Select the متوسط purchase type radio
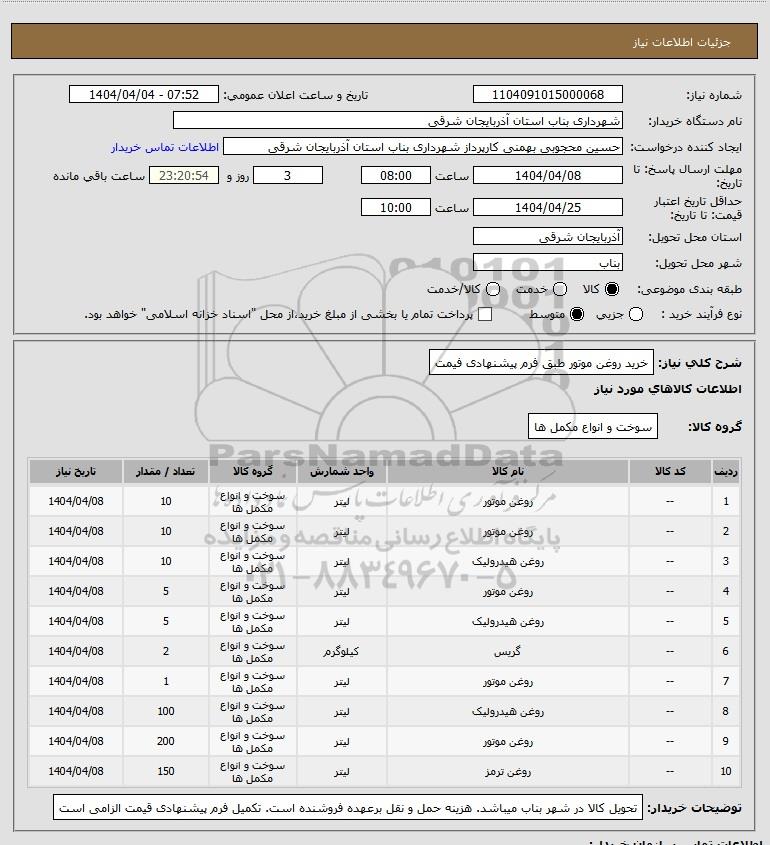Image resolution: width=770 pixels, height=845 pixels. tap(577, 314)
